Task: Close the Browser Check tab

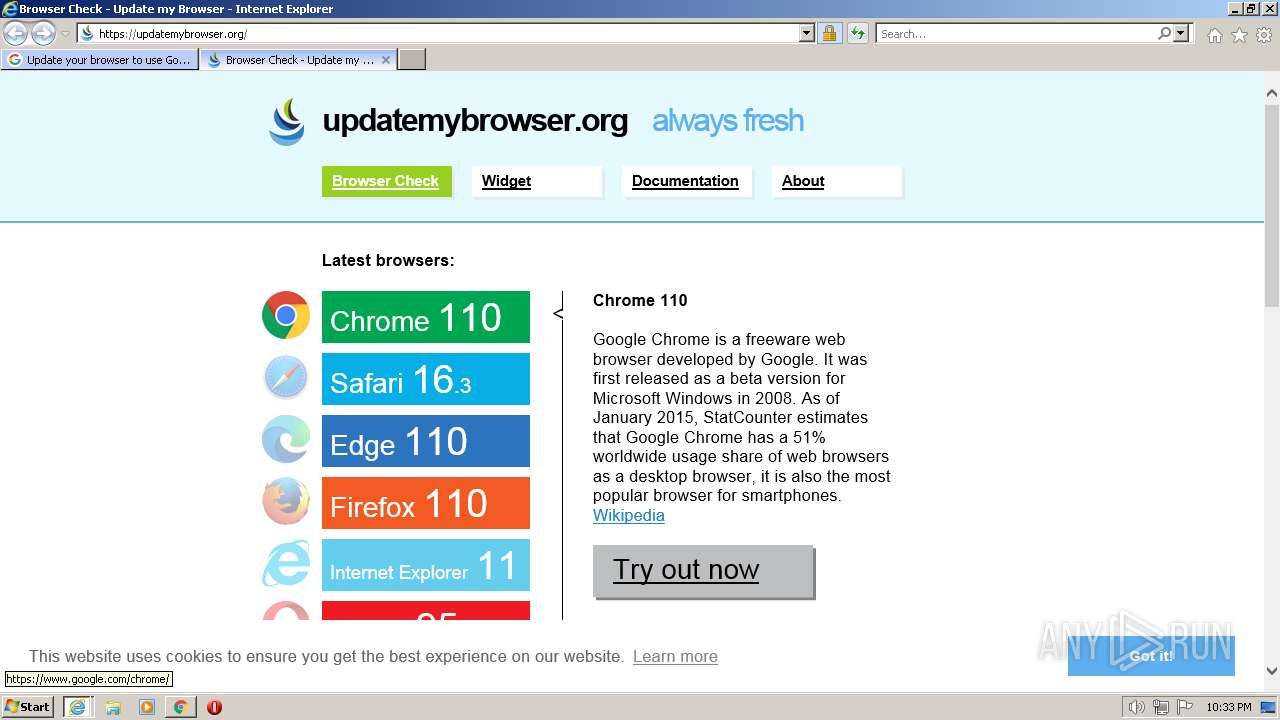Action: pos(386,60)
